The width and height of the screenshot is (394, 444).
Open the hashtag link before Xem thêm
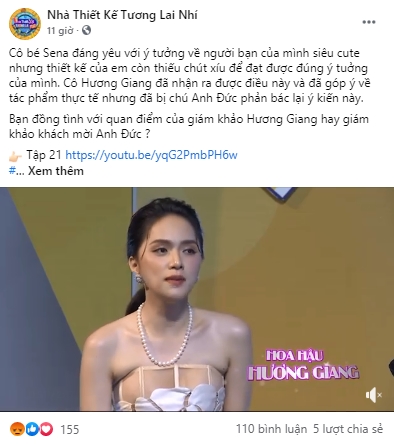click(x=12, y=171)
